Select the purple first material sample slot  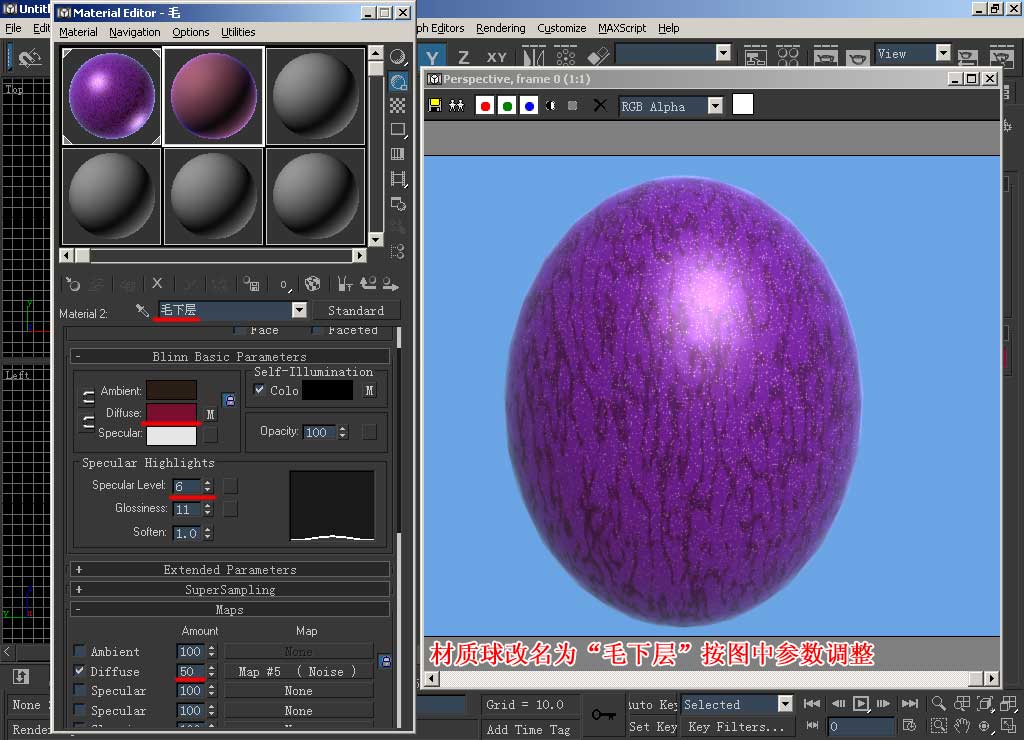(112, 96)
